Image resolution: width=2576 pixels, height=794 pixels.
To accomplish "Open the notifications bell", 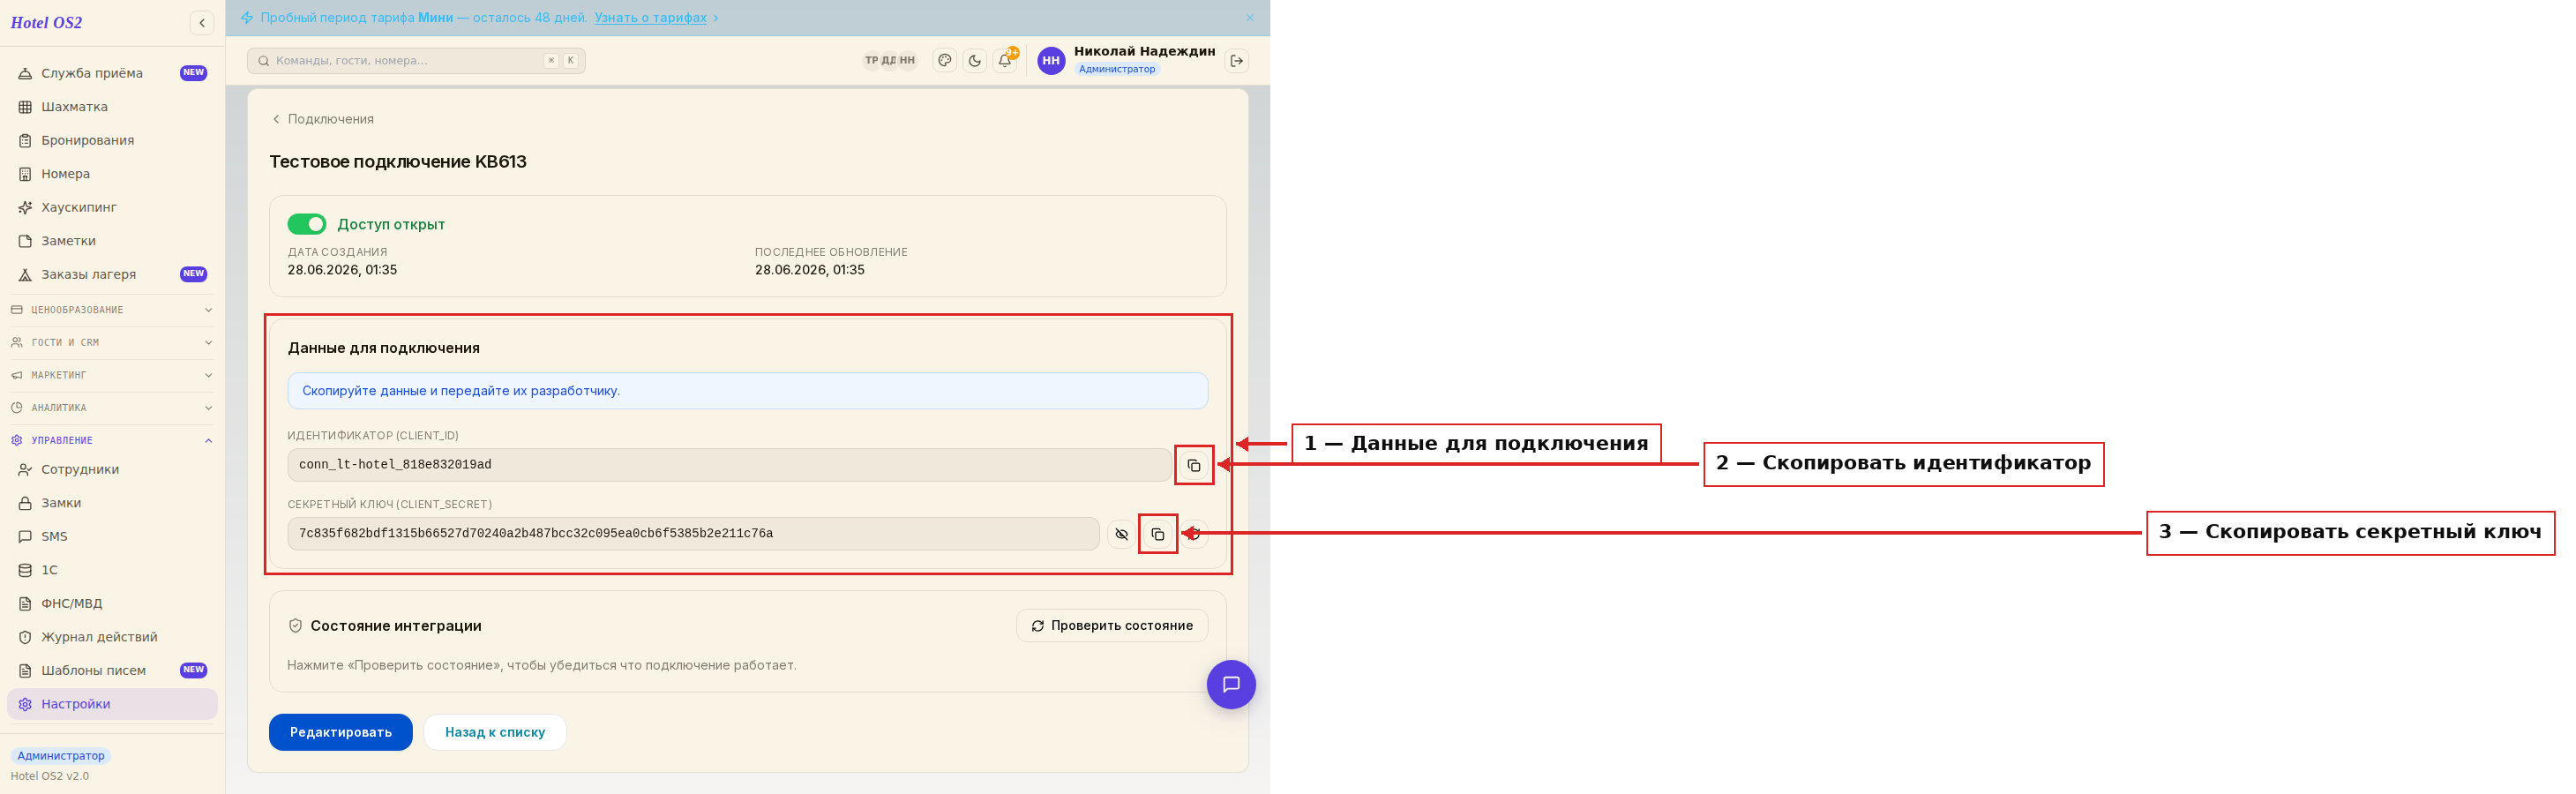I will click(1005, 61).
